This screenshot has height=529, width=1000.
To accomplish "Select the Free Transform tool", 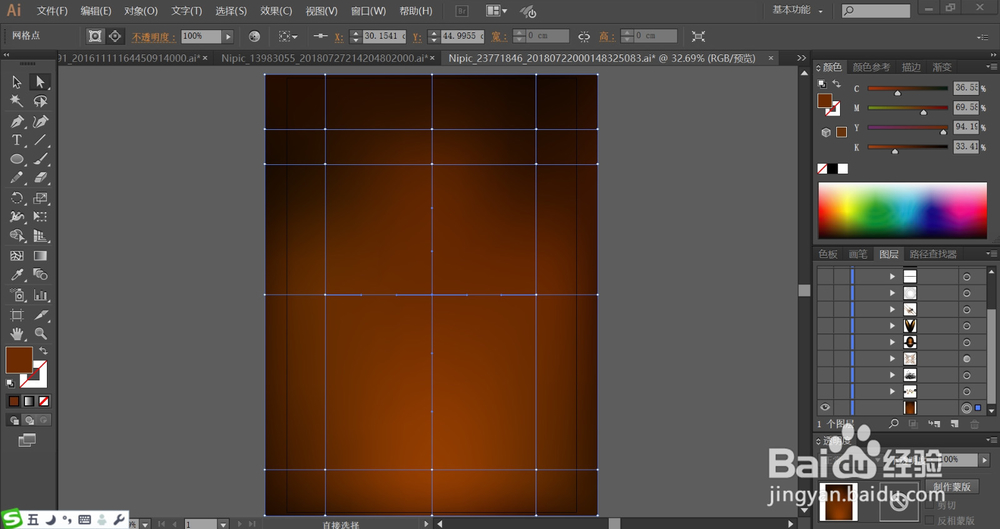I will (40, 217).
